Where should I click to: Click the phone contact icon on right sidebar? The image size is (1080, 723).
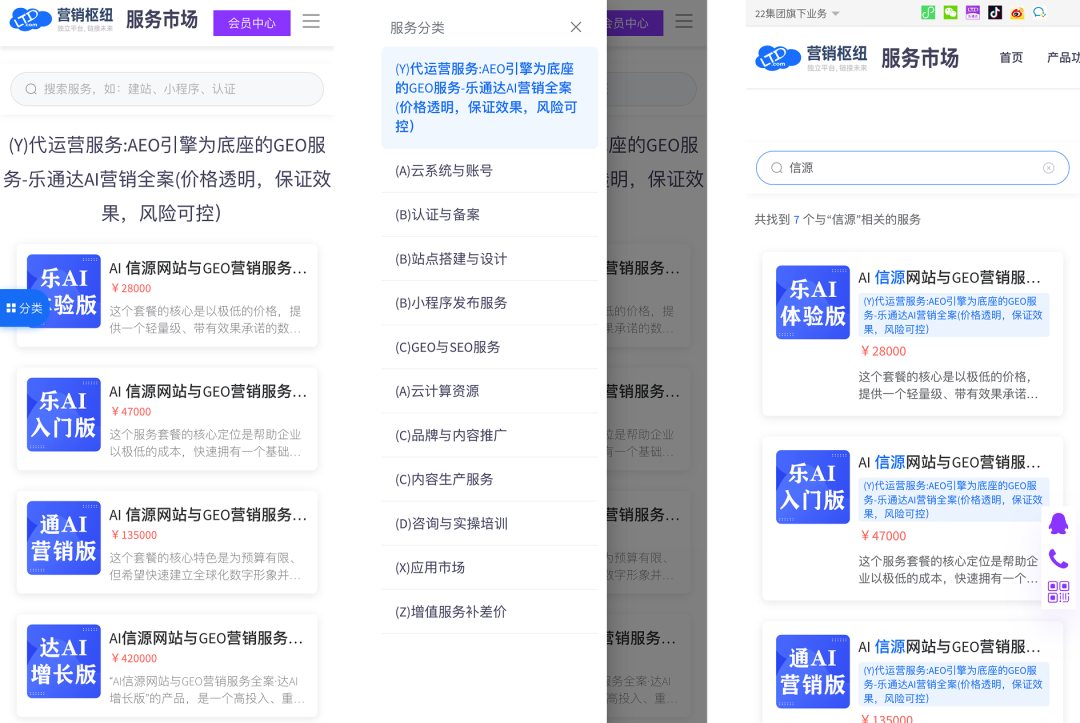(x=1058, y=558)
